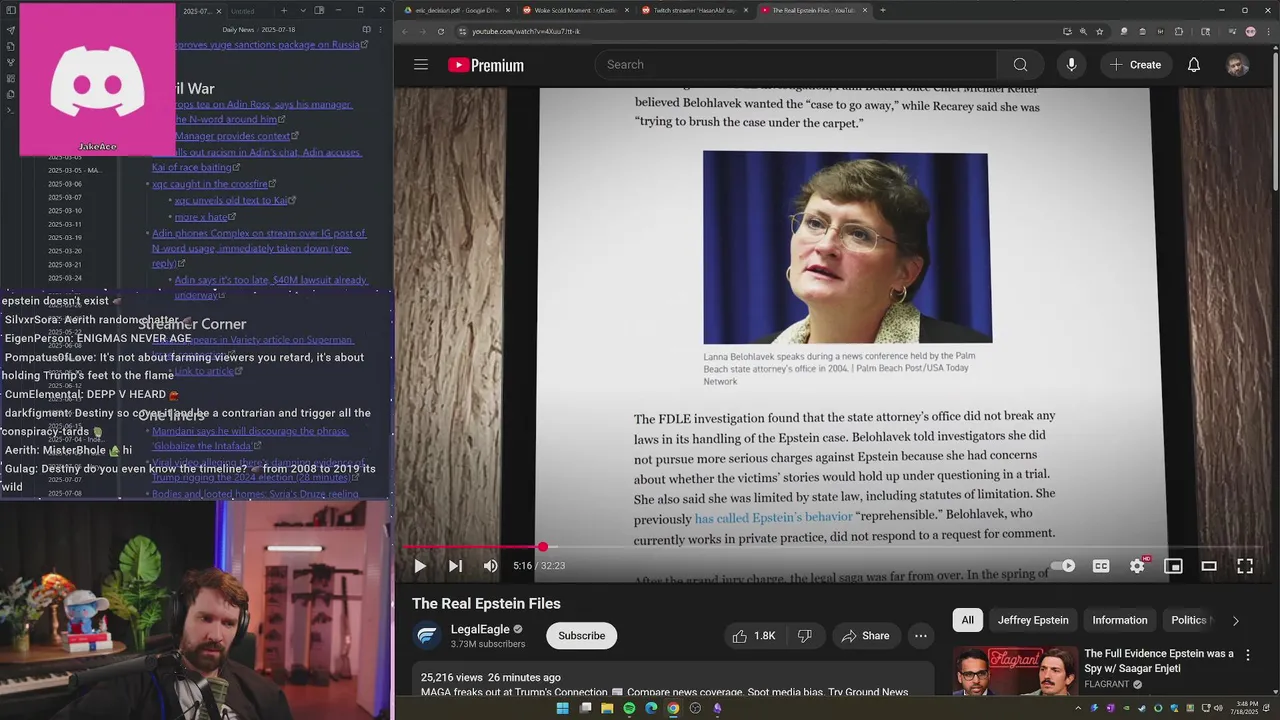The width and height of the screenshot is (1280, 720).
Task: Play the video
Action: 420,566
